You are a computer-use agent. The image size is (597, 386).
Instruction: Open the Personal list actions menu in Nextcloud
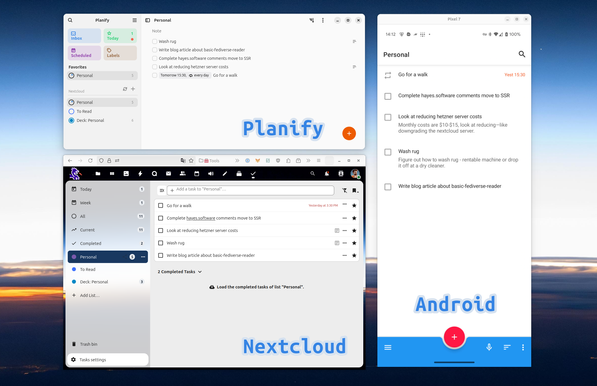(143, 257)
